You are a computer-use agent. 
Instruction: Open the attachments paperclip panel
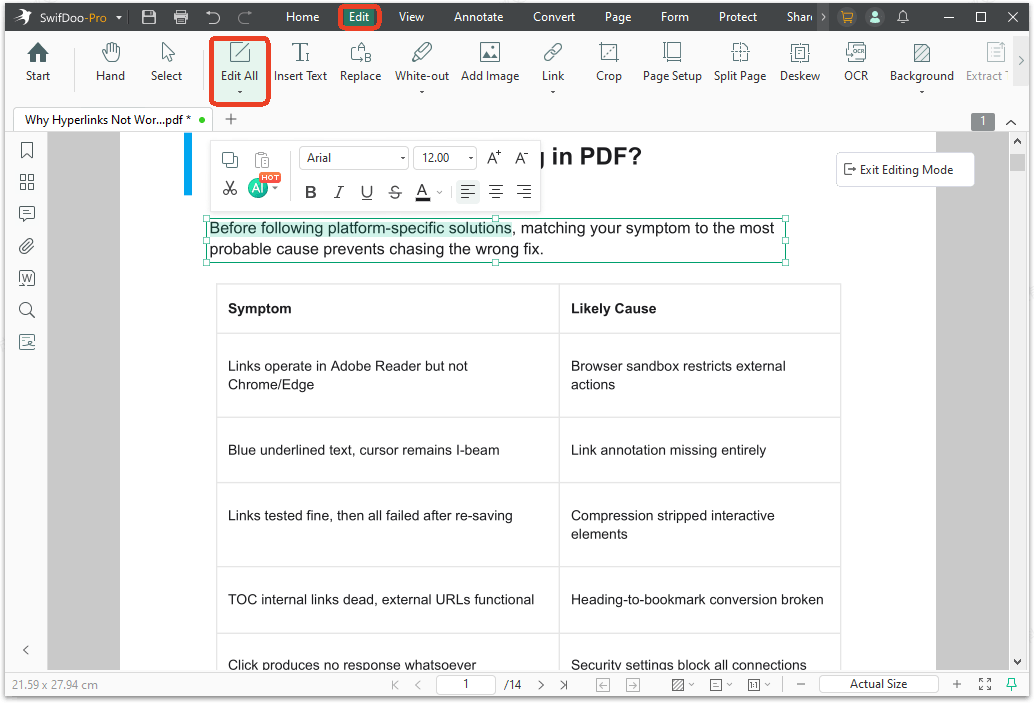(x=27, y=246)
